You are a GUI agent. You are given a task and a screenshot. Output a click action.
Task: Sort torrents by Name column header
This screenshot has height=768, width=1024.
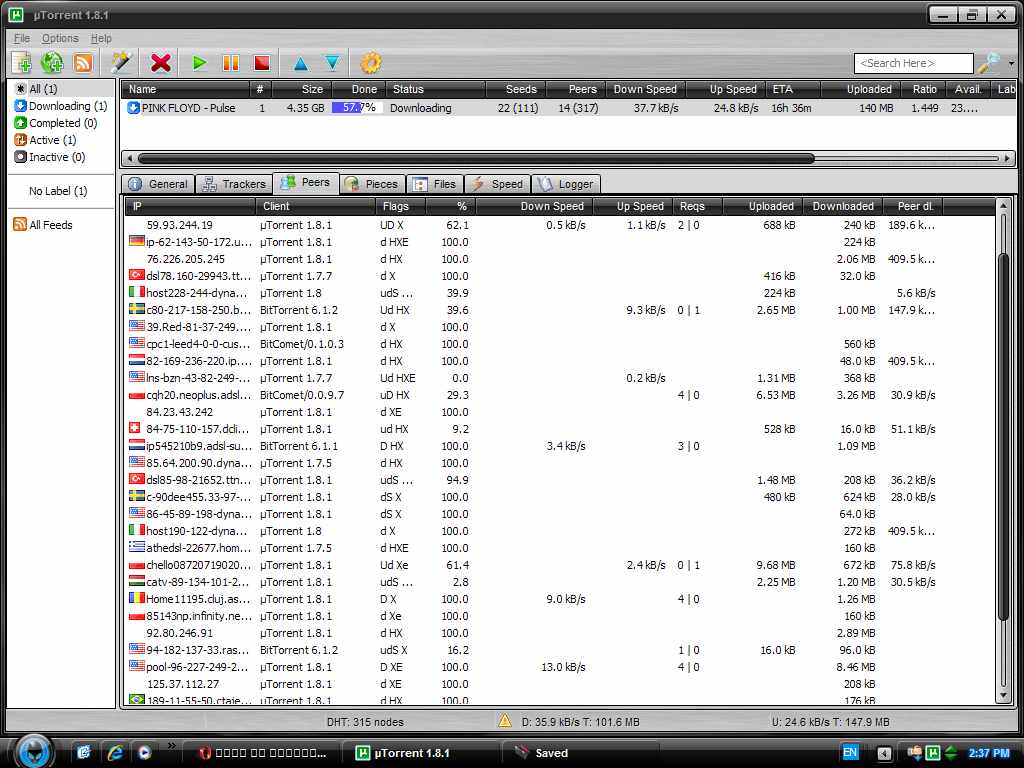185,89
